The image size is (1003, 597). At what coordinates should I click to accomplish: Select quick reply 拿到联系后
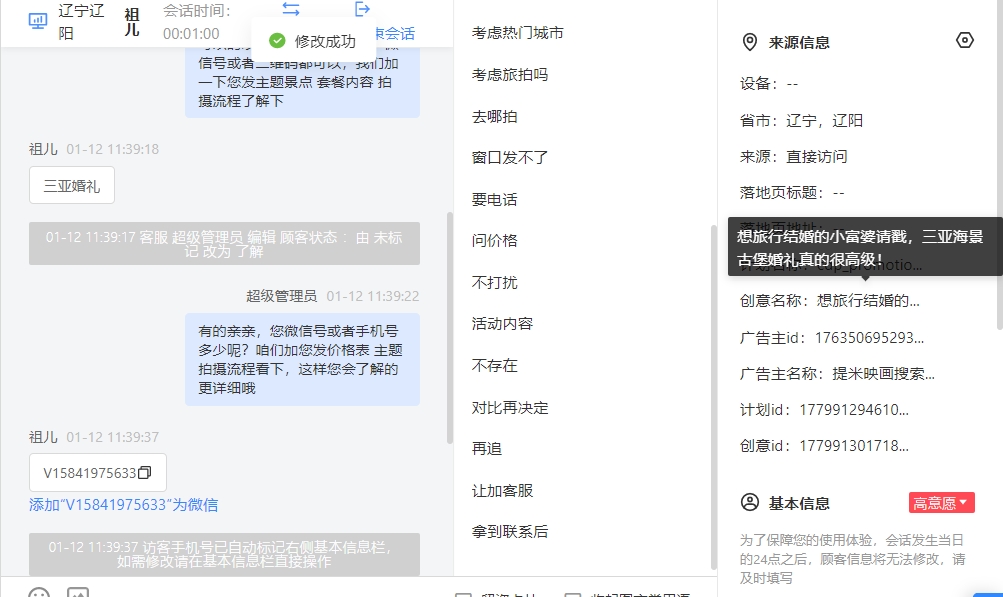510,532
